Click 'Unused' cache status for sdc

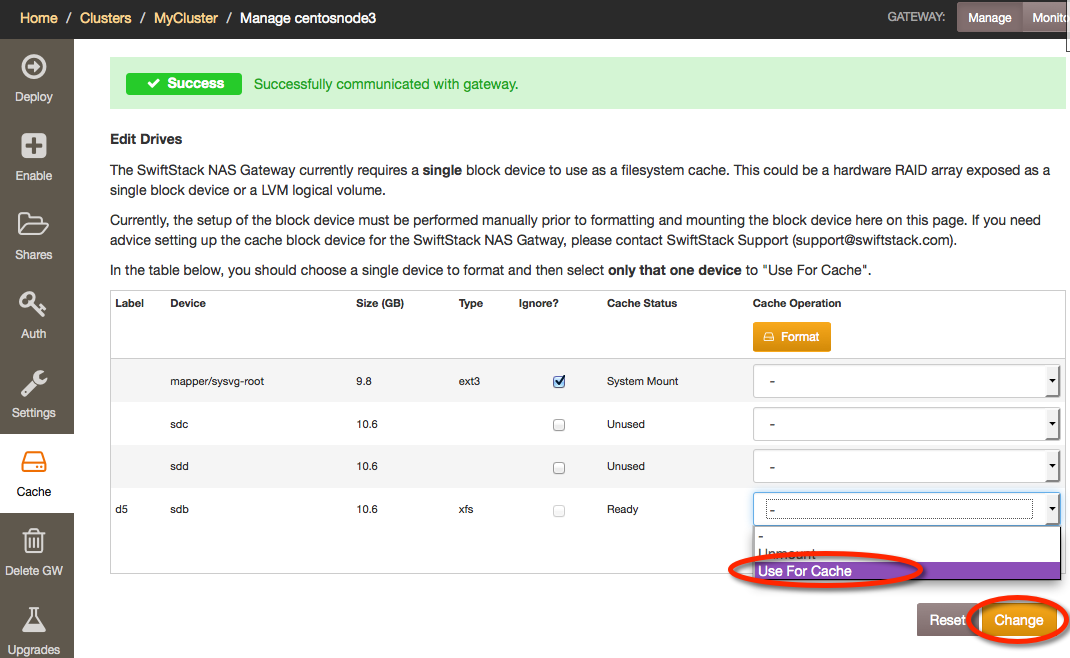coord(626,424)
